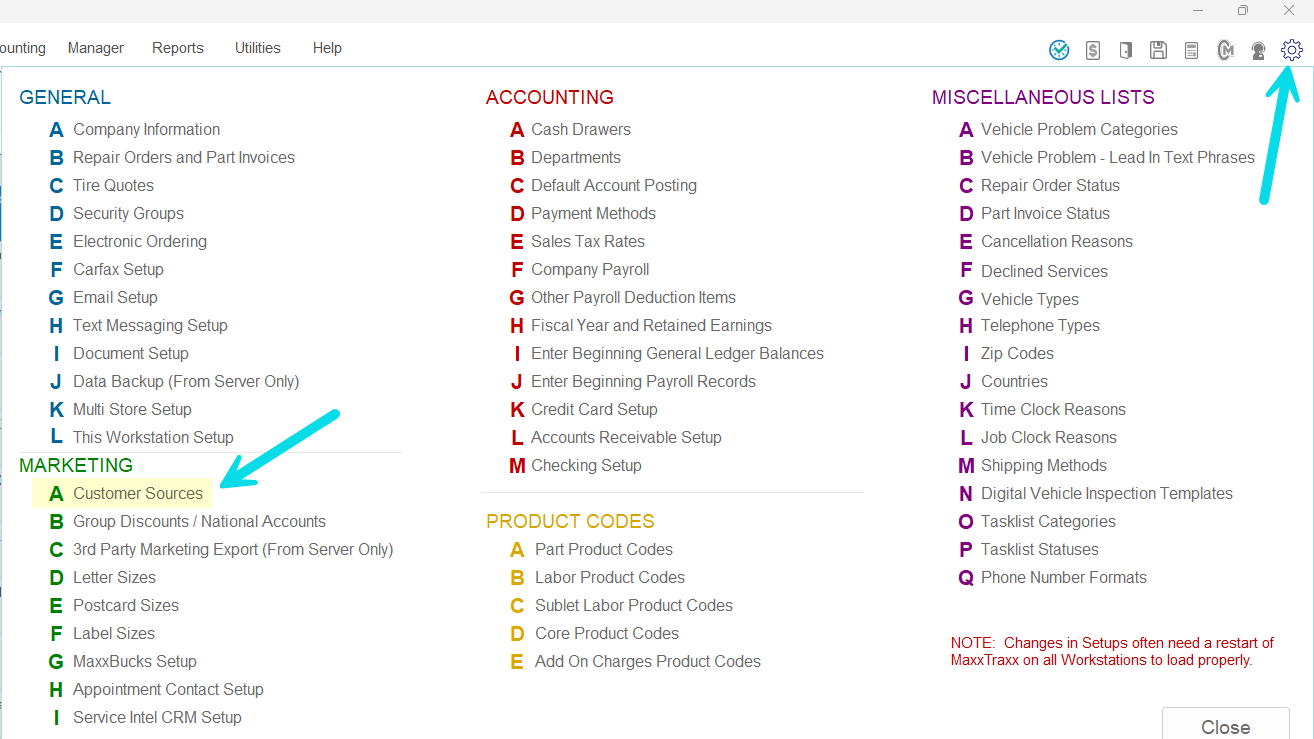Select Sales Tax Rates in Accounting

coord(587,241)
